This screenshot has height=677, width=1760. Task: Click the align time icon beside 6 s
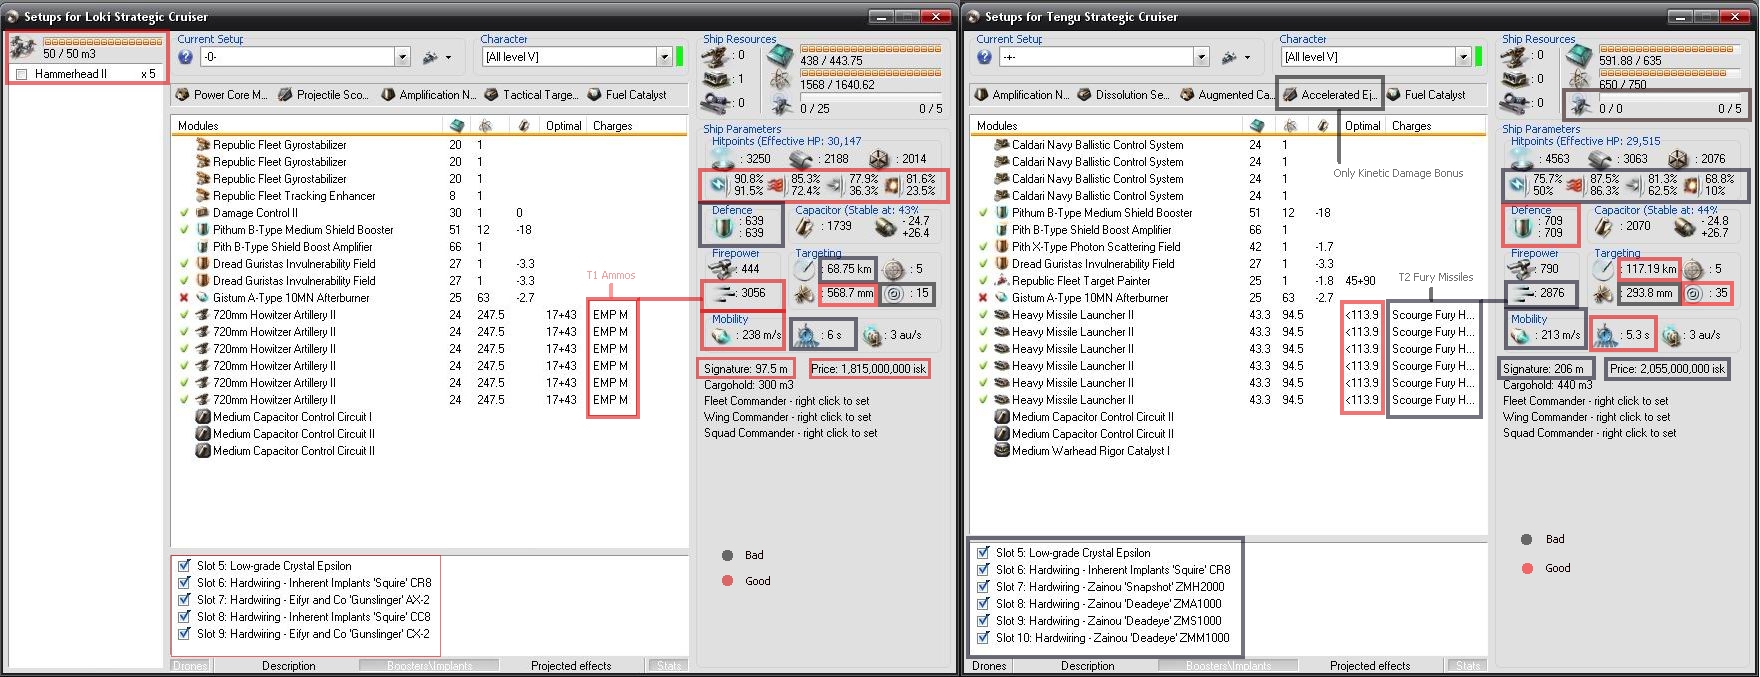(x=806, y=334)
